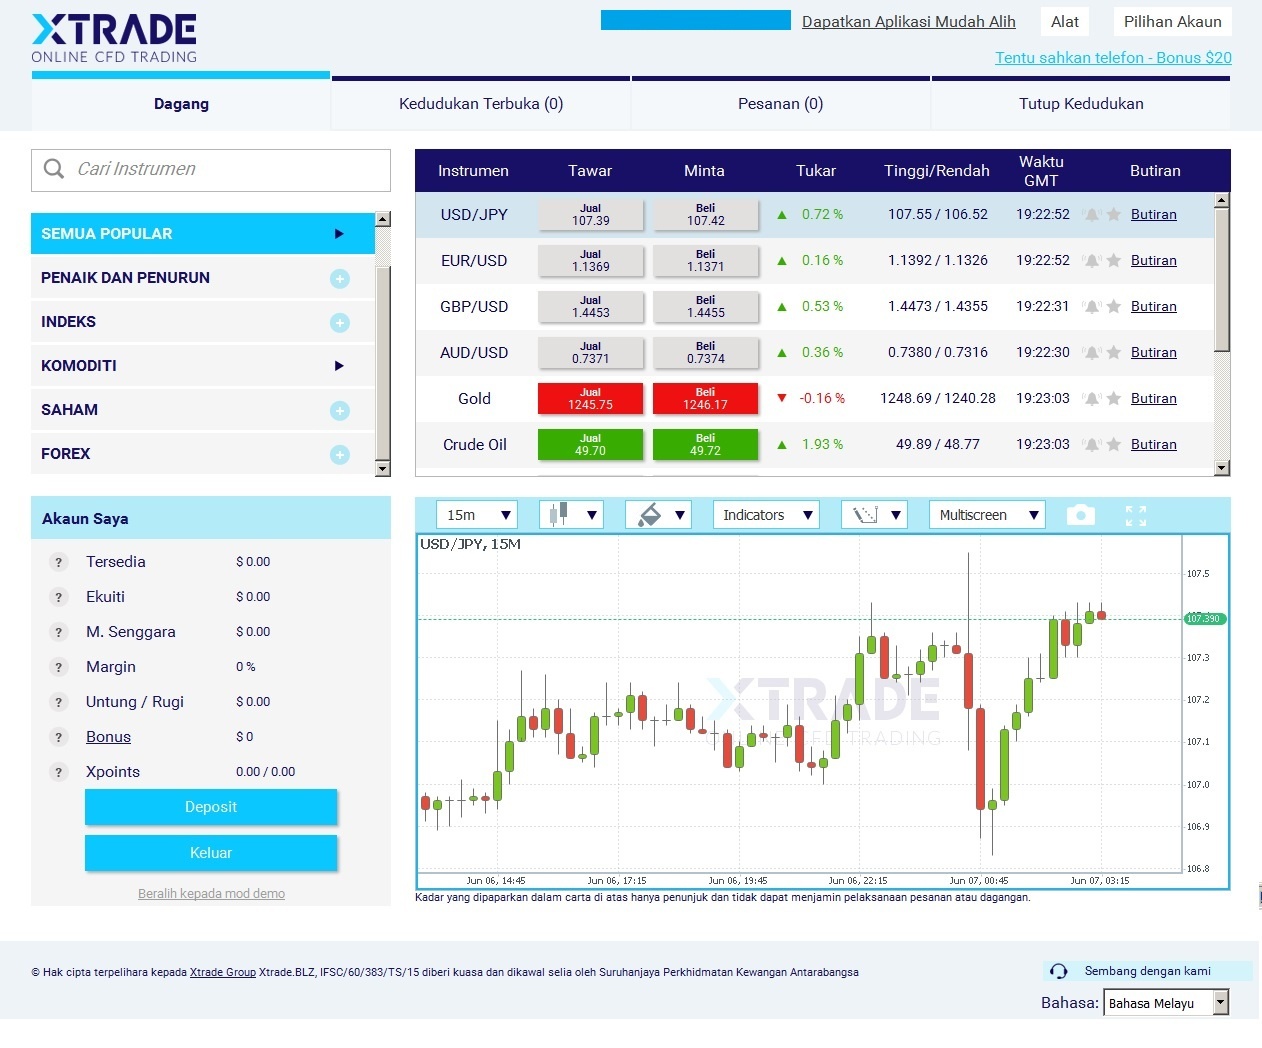Switch to the Kedudukan Terbuka tab
Screen dimensions: 1262x1048
(x=480, y=103)
